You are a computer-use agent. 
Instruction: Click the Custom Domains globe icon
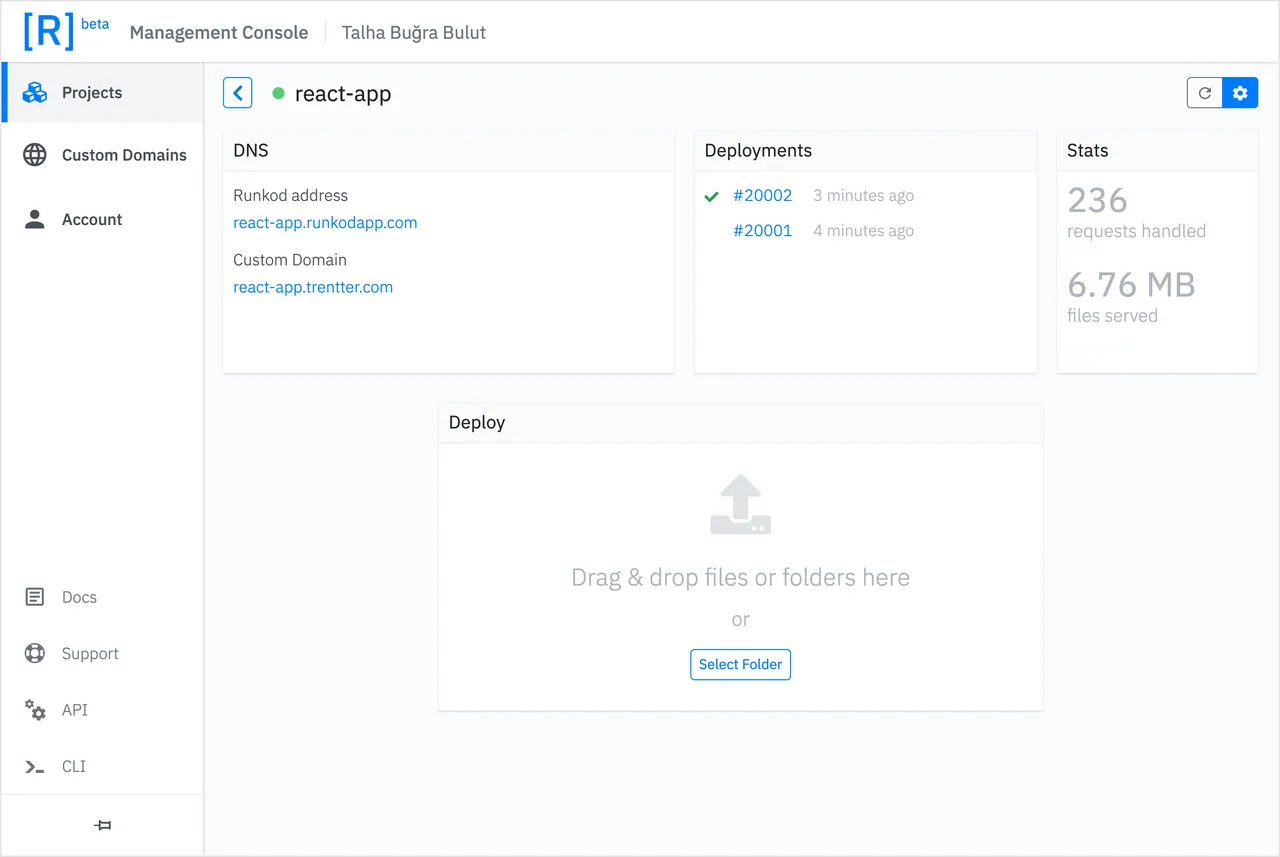(x=35, y=155)
